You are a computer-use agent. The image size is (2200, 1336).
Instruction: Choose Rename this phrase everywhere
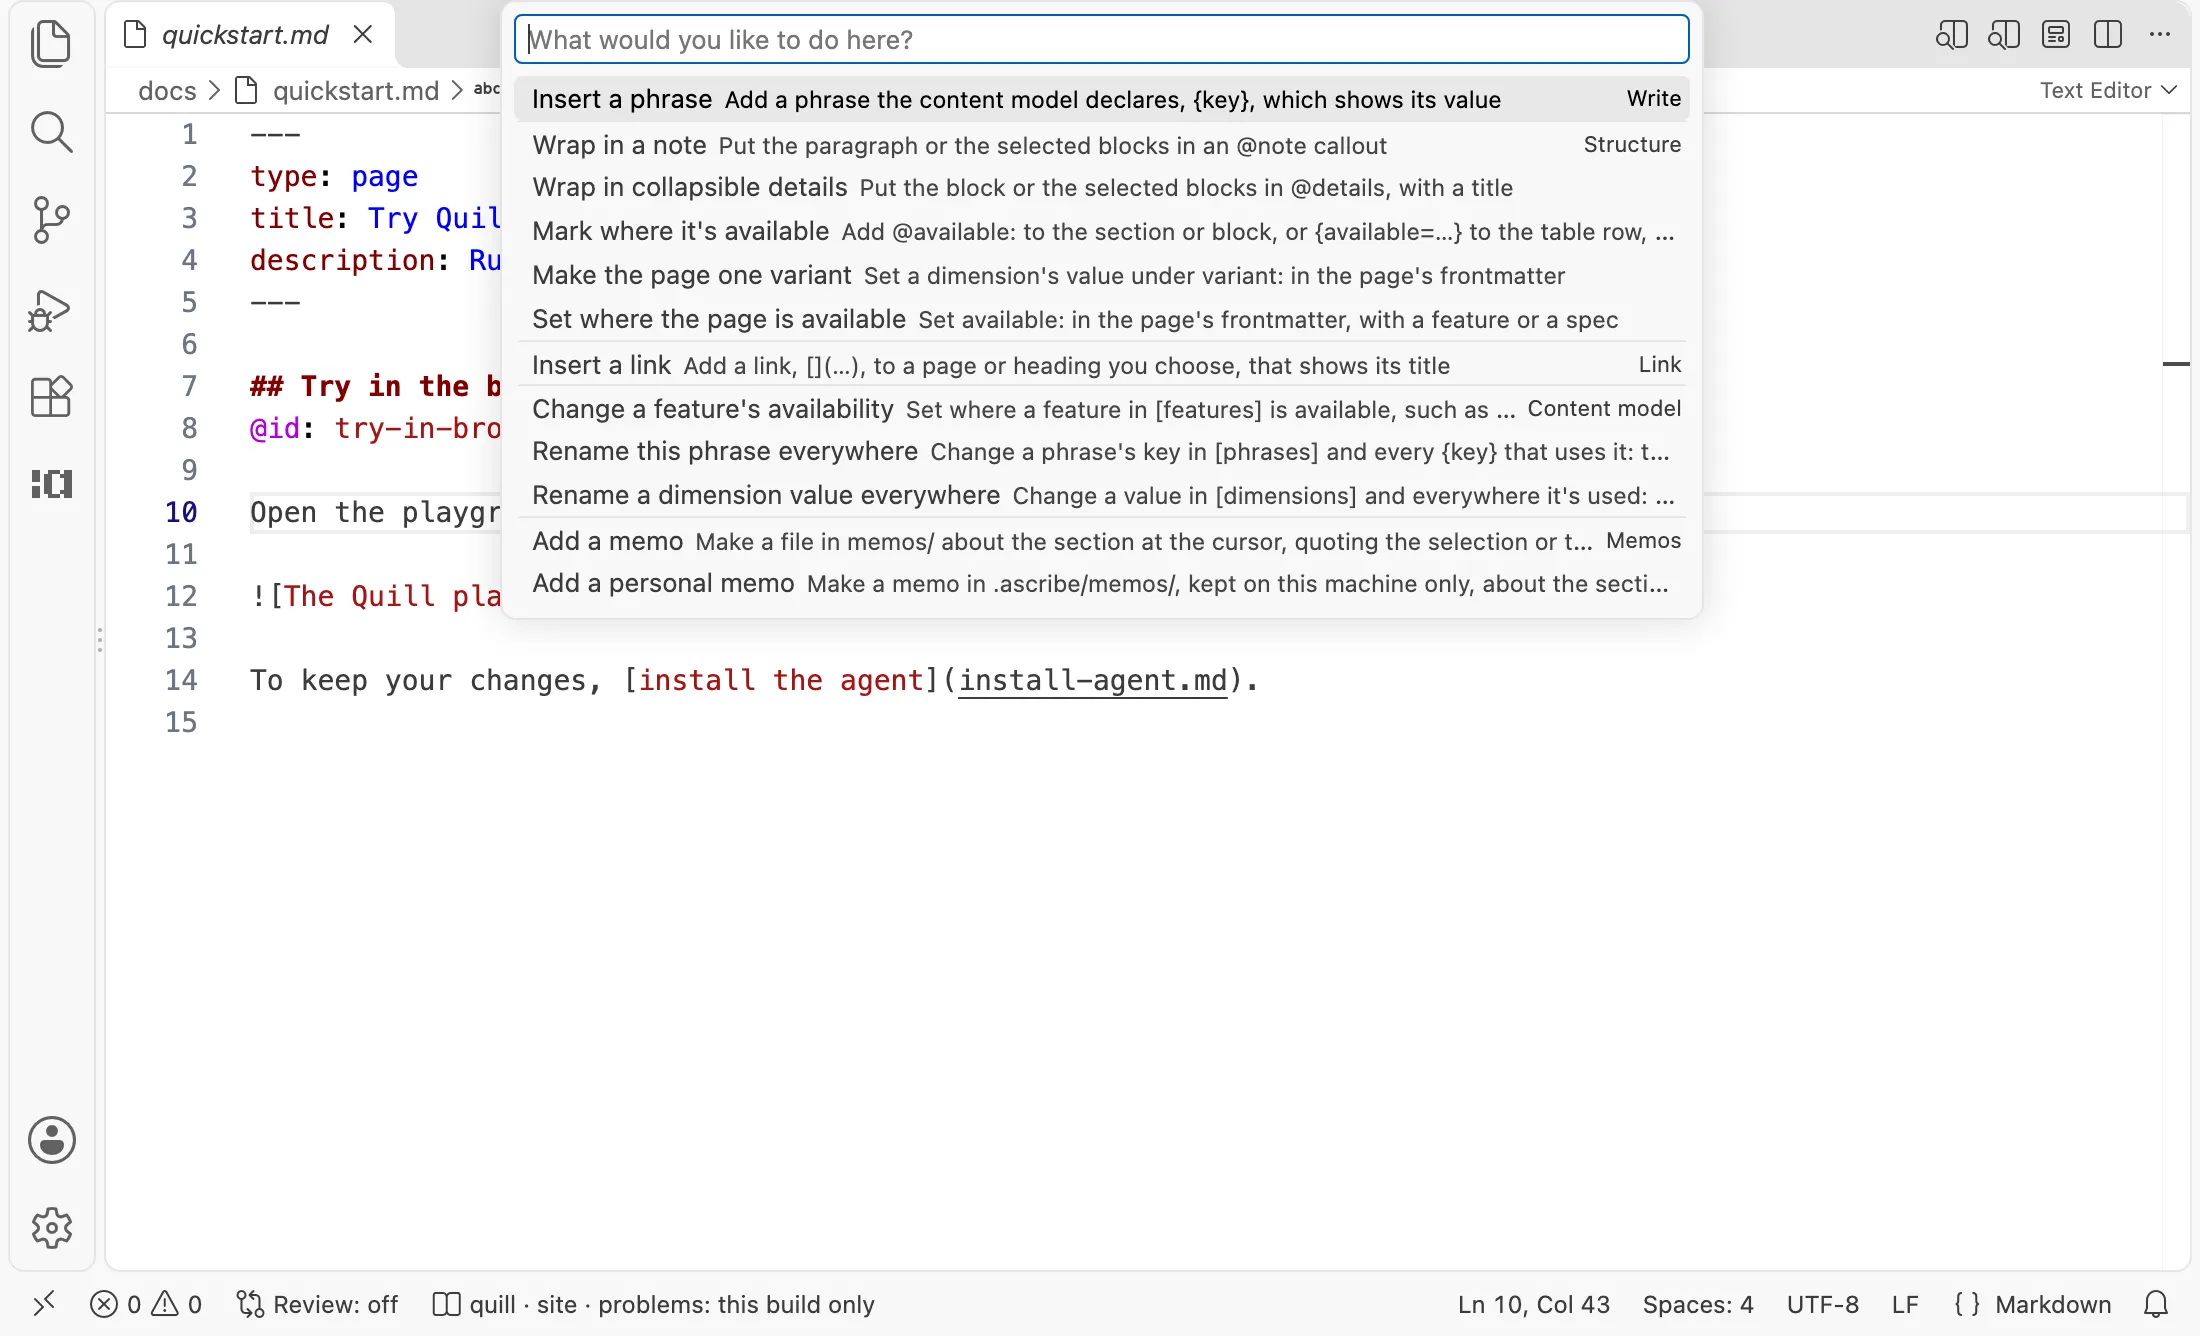[1102, 451]
